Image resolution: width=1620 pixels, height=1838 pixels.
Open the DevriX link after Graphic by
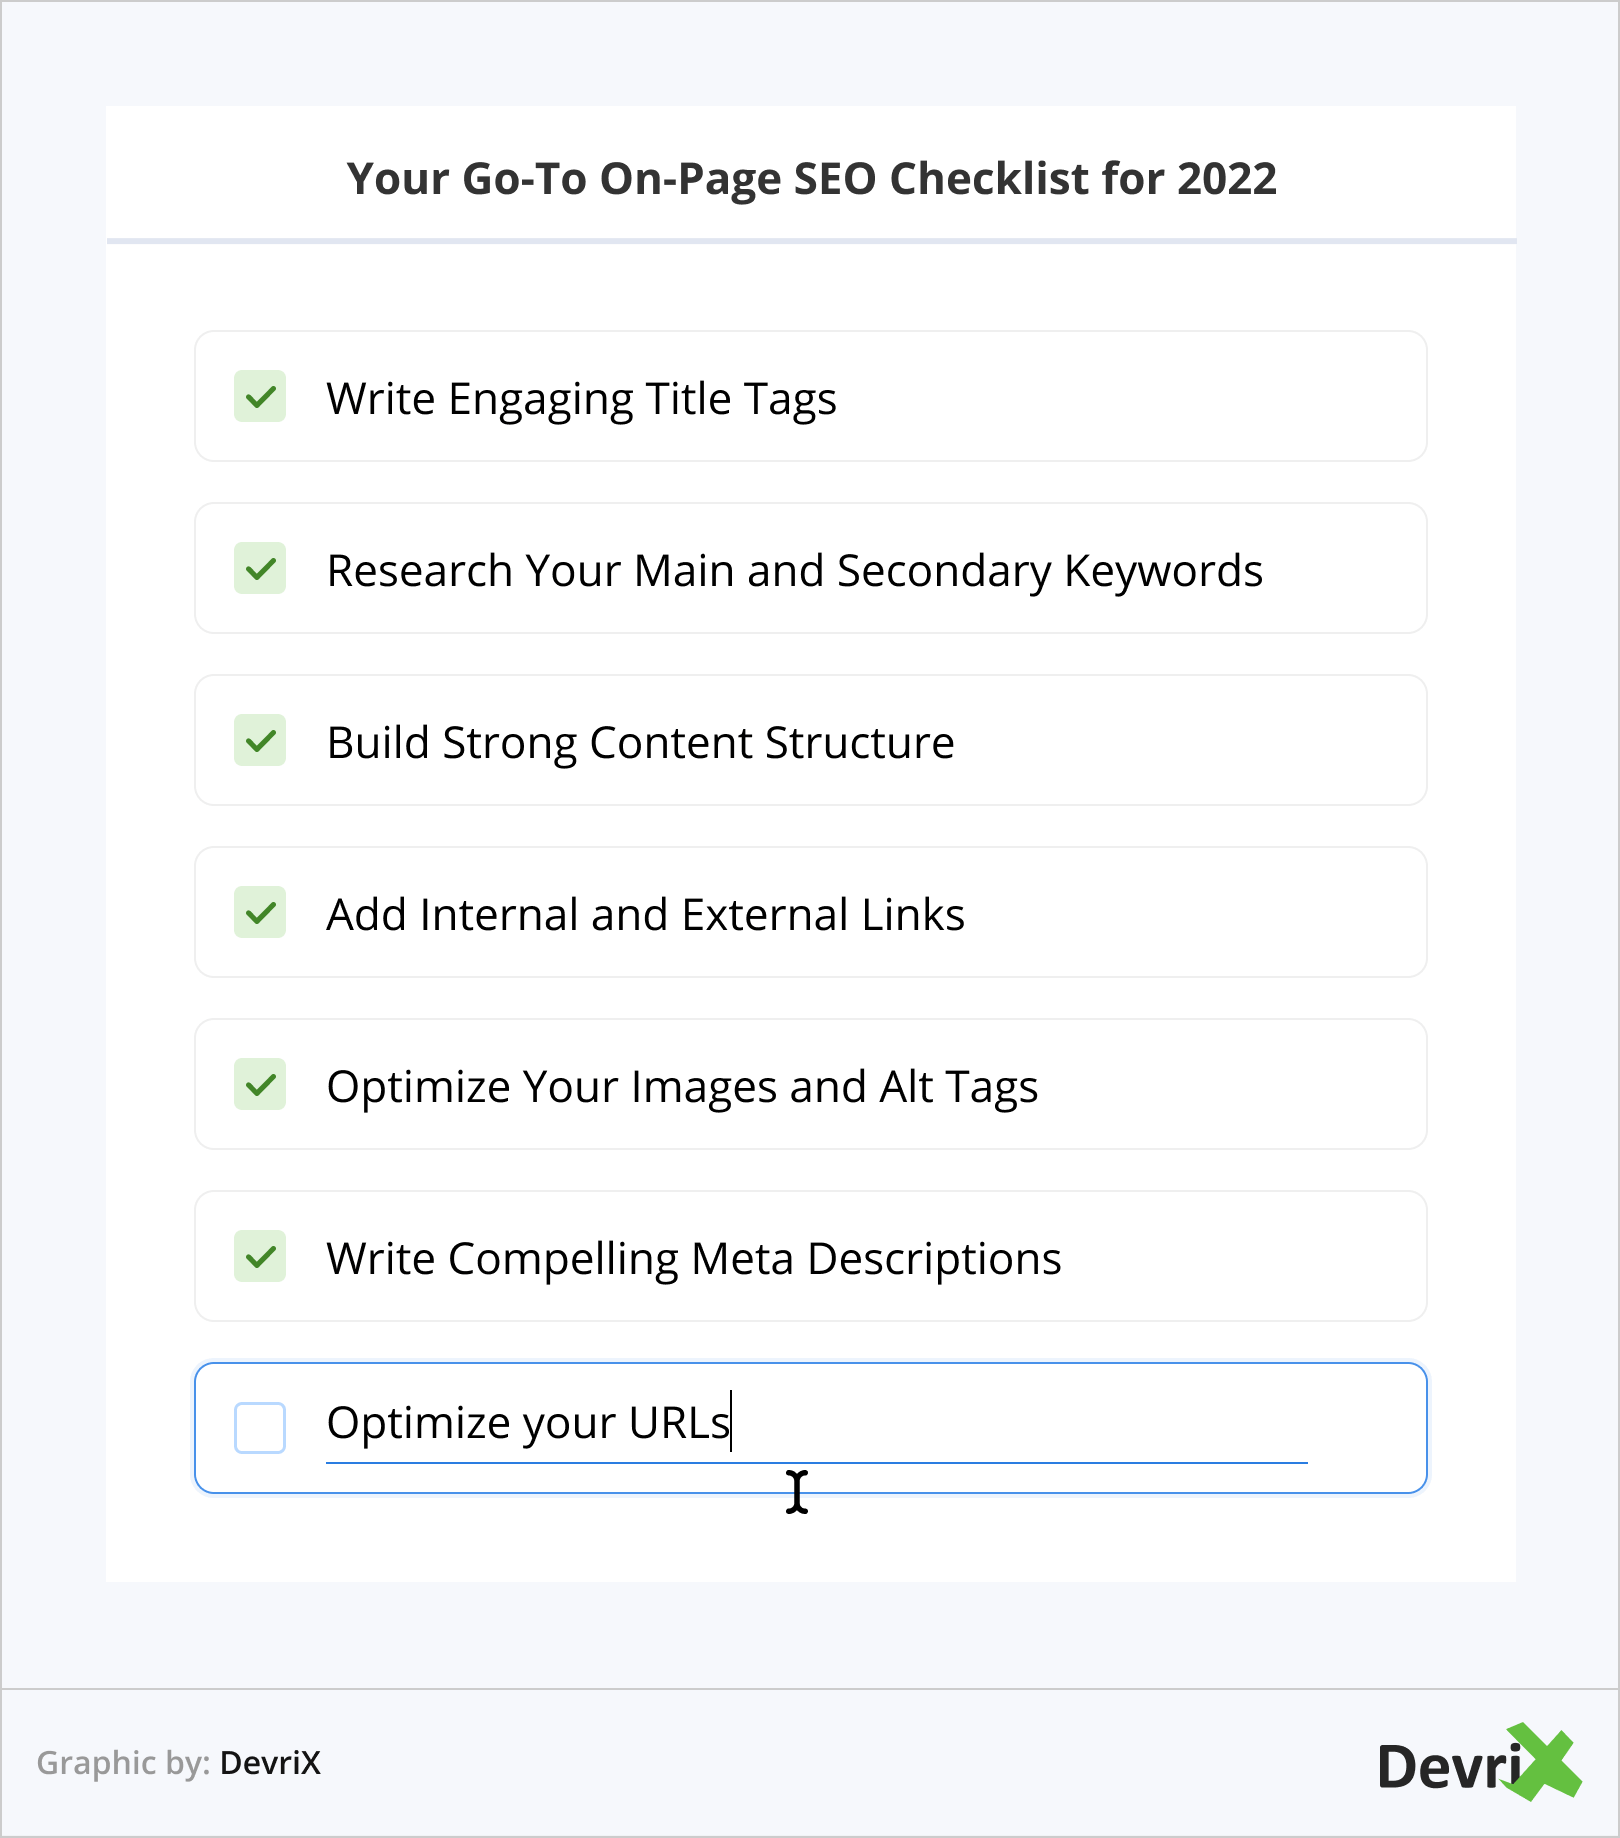[x=270, y=1763]
